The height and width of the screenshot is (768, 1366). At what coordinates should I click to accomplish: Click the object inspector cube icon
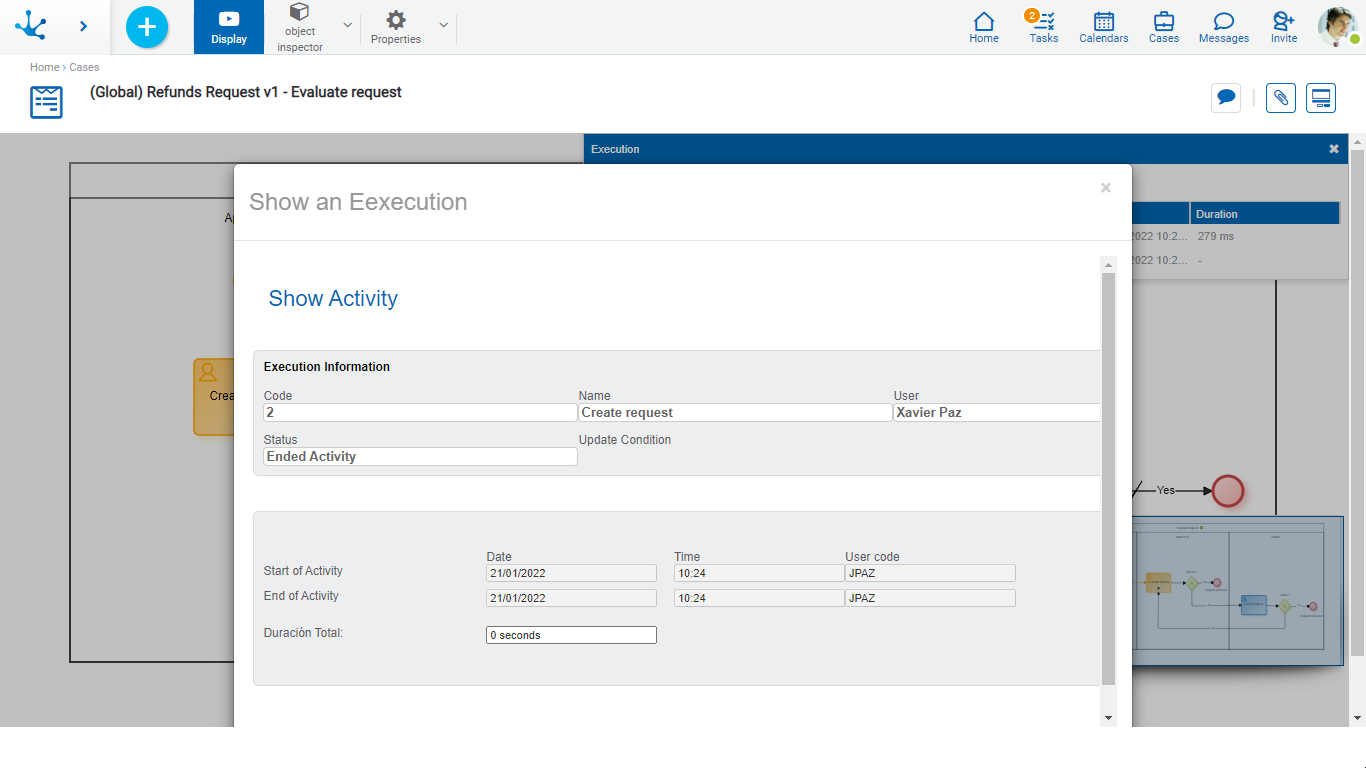point(299,13)
